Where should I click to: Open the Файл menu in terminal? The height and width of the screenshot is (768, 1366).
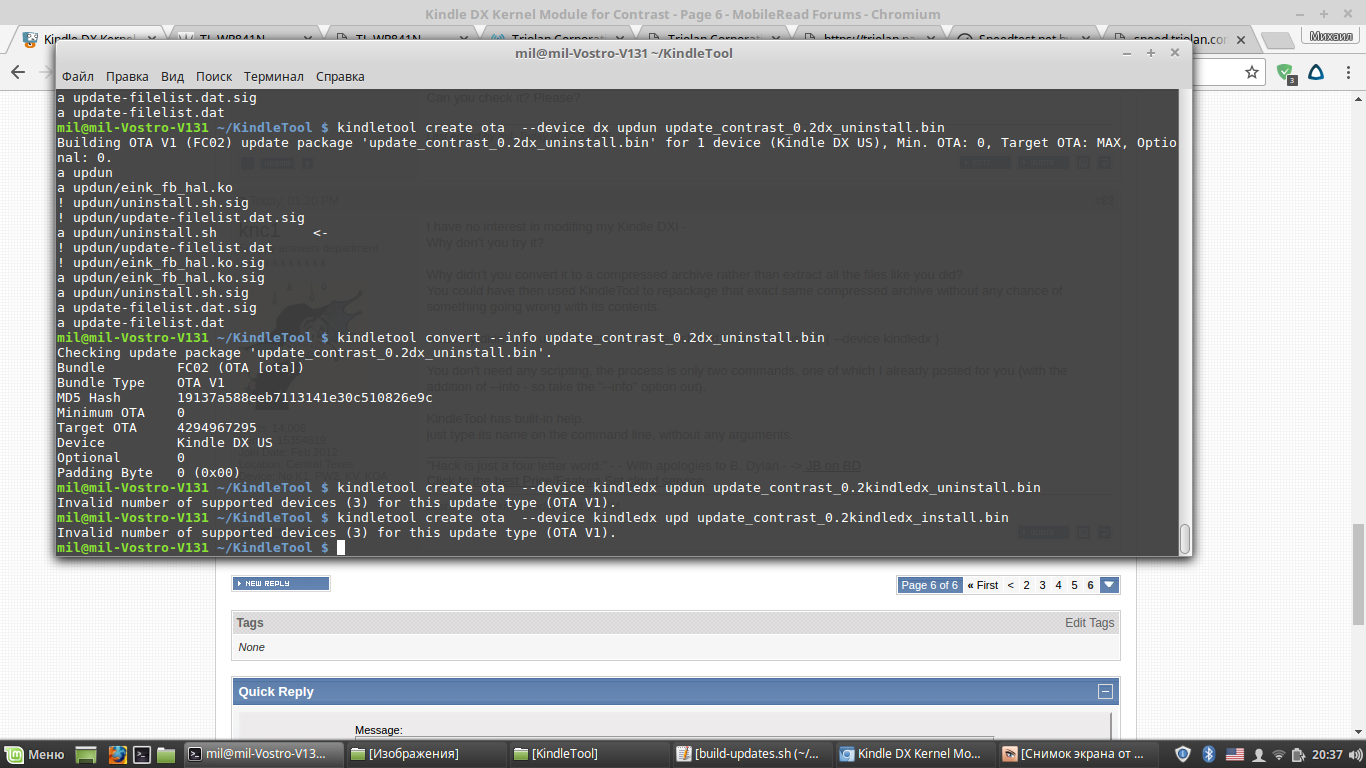pos(77,76)
